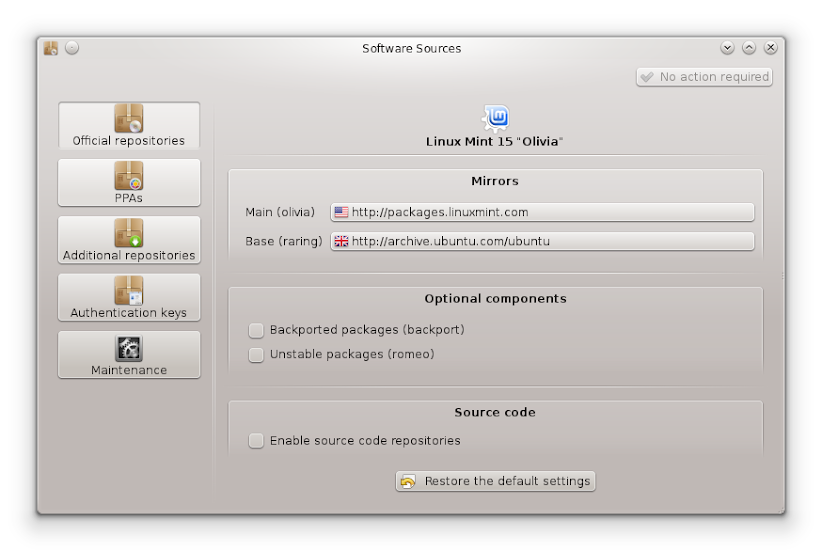Click the Mirrors section heading

coord(495,181)
